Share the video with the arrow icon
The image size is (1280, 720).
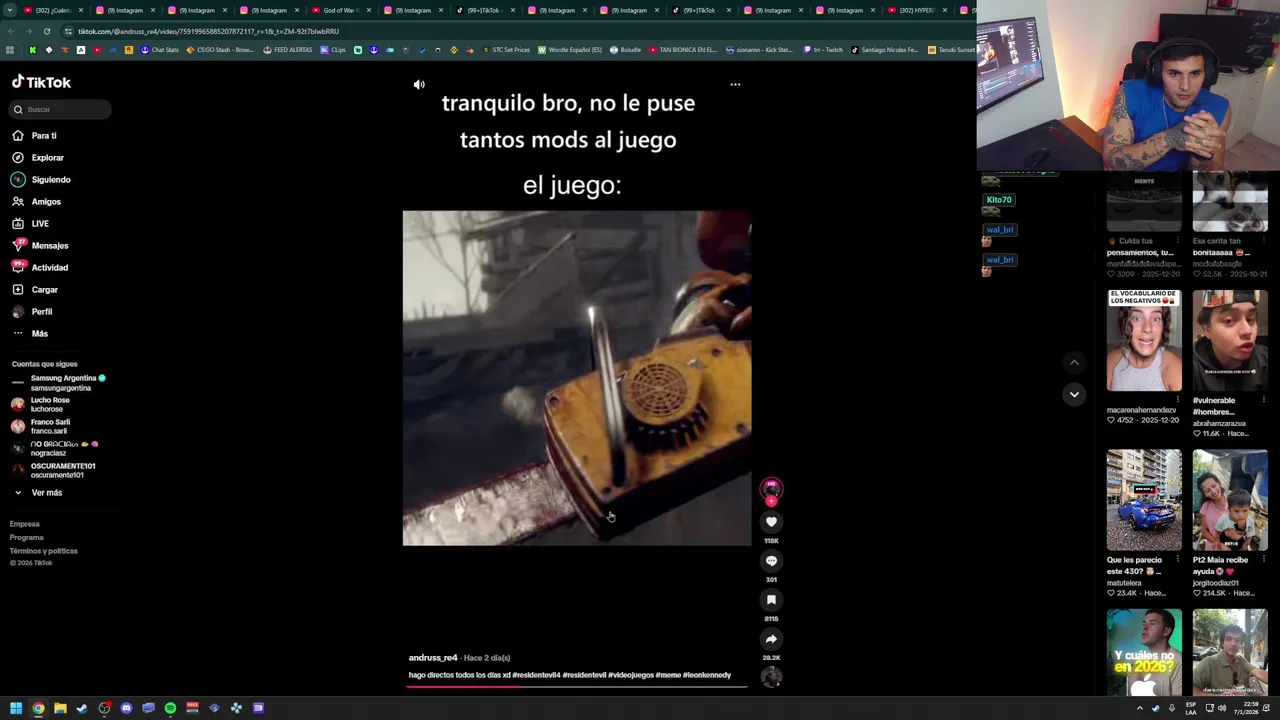coord(771,639)
